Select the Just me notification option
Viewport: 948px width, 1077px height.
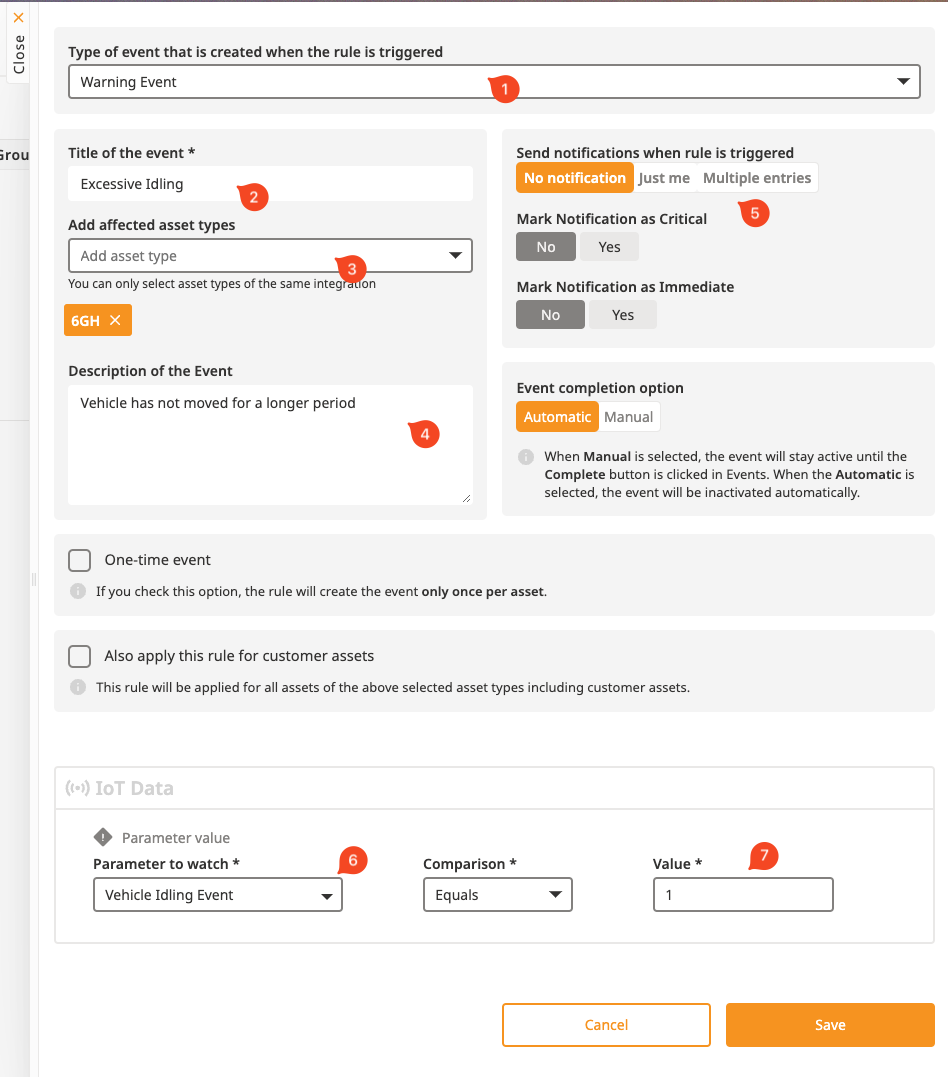pyautogui.click(x=664, y=178)
